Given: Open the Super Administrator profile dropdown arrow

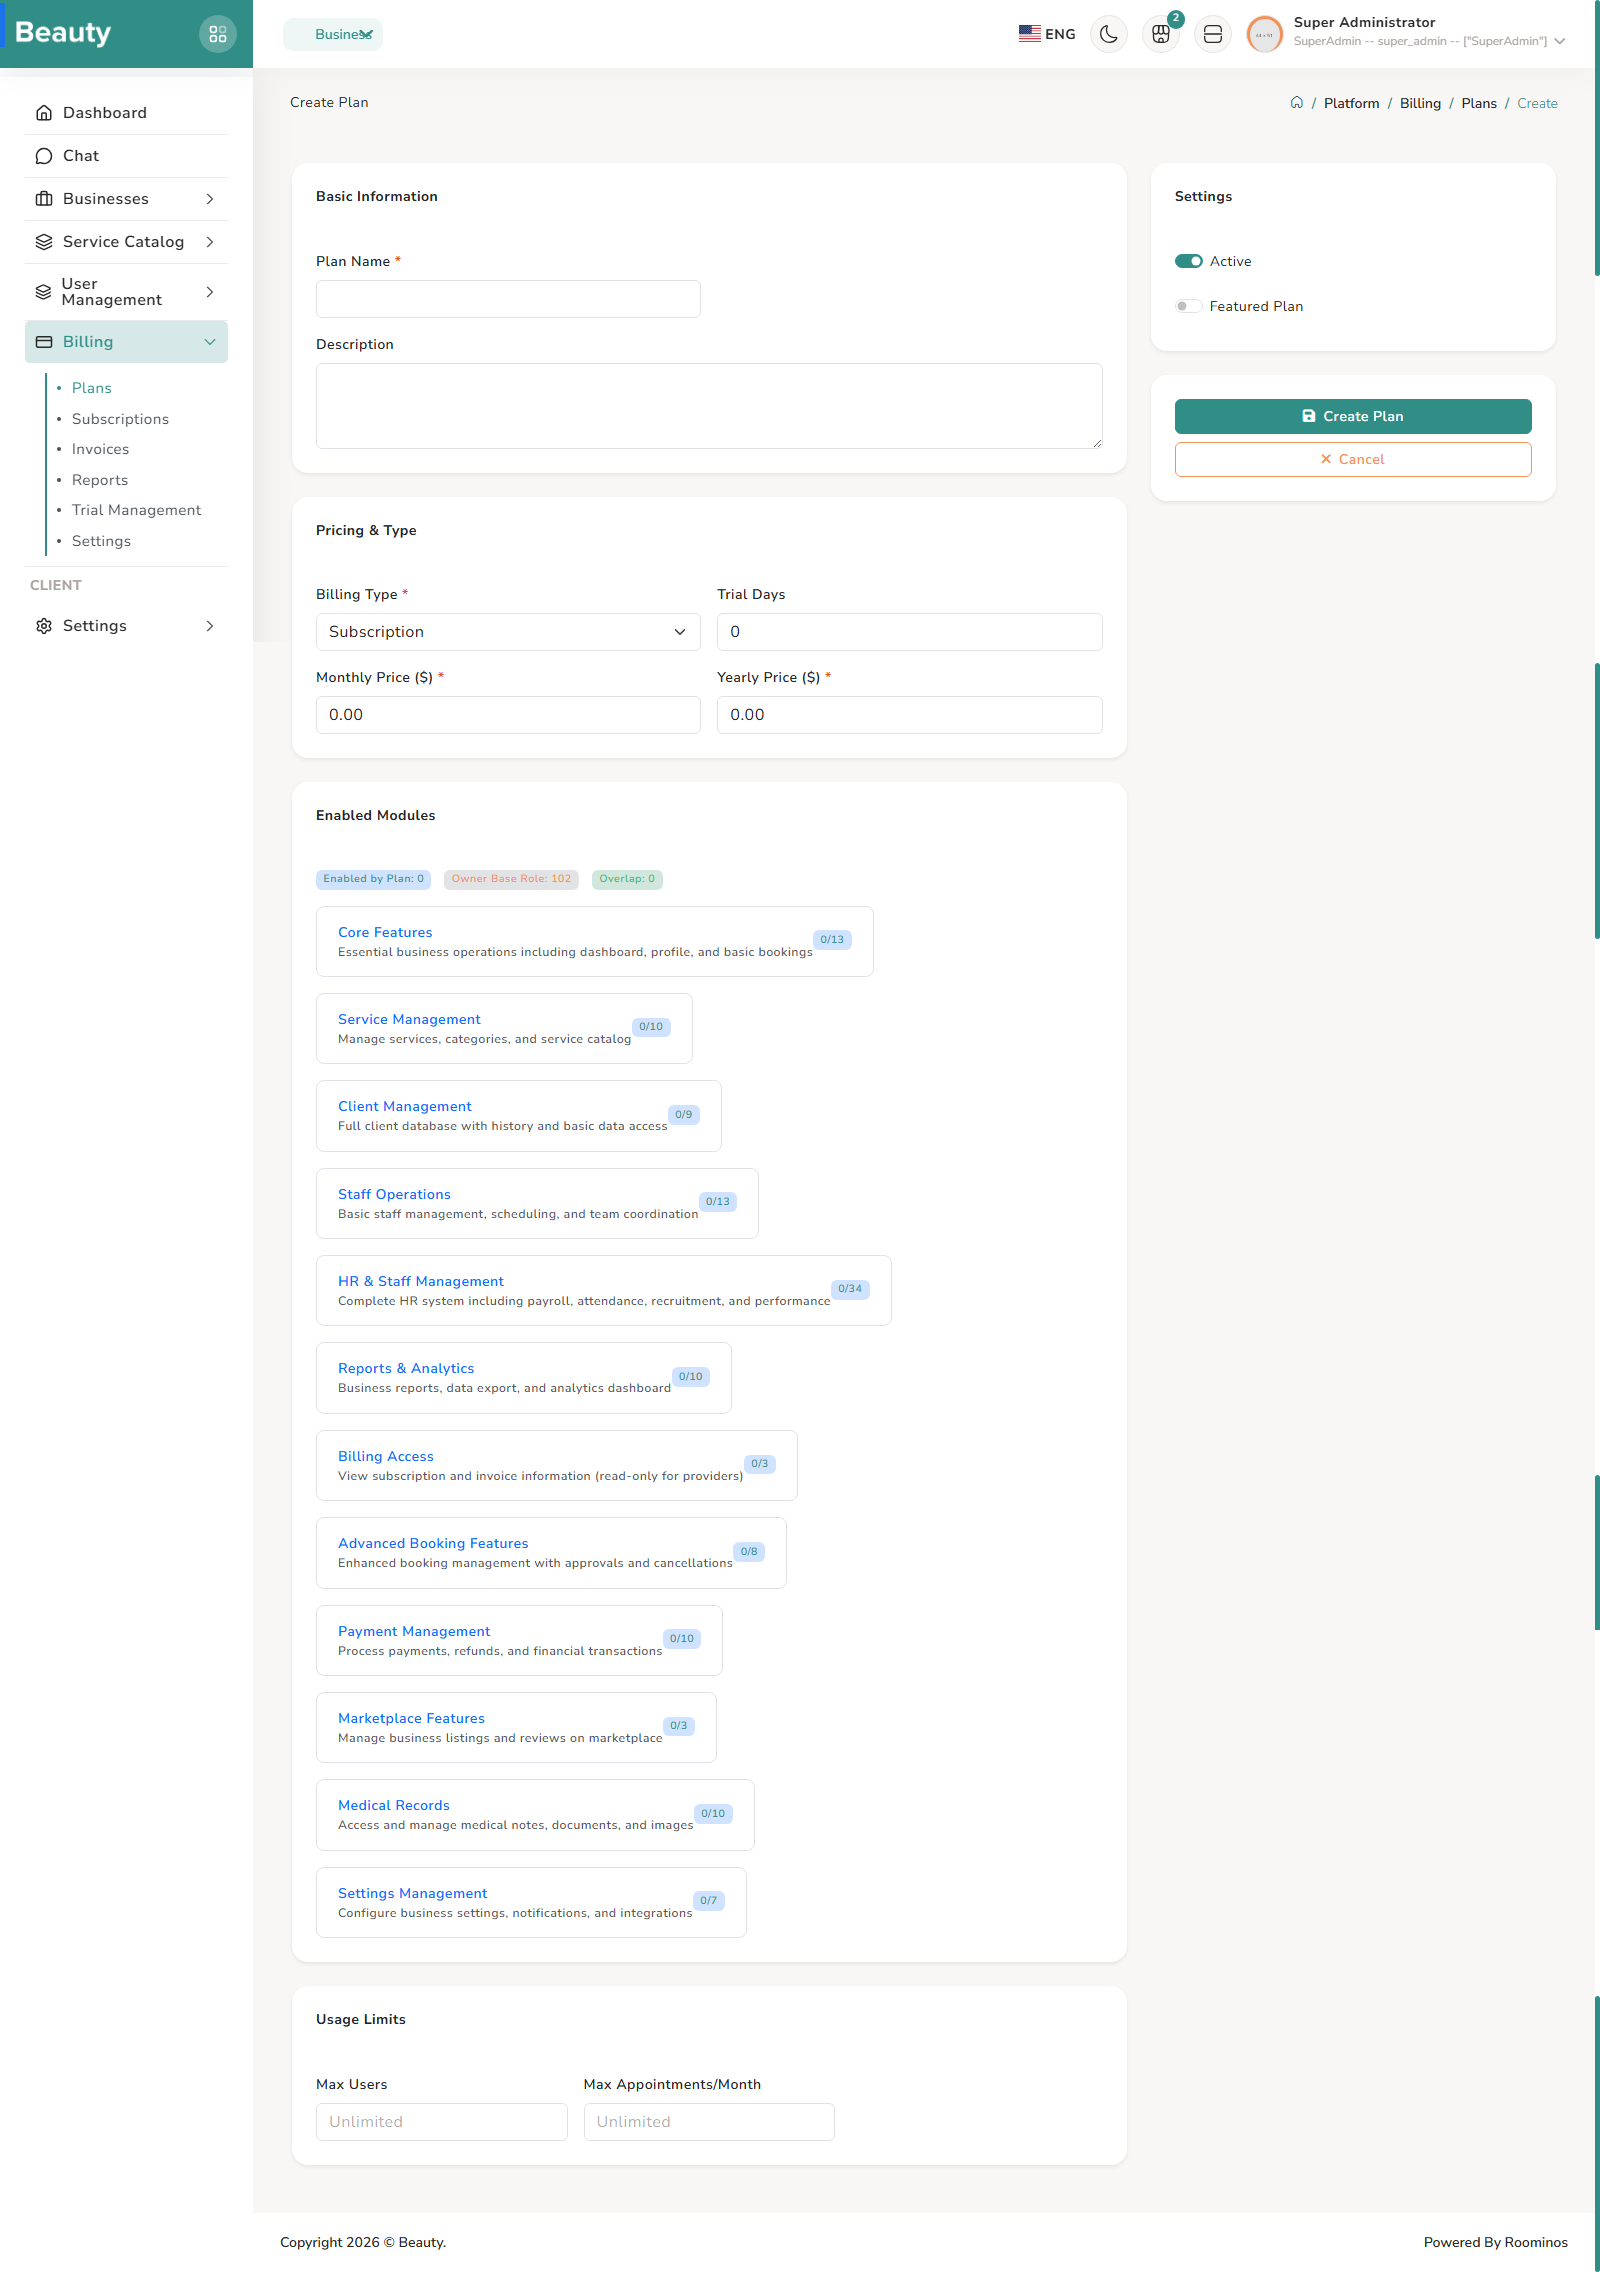Looking at the screenshot, I should tap(1560, 41).
